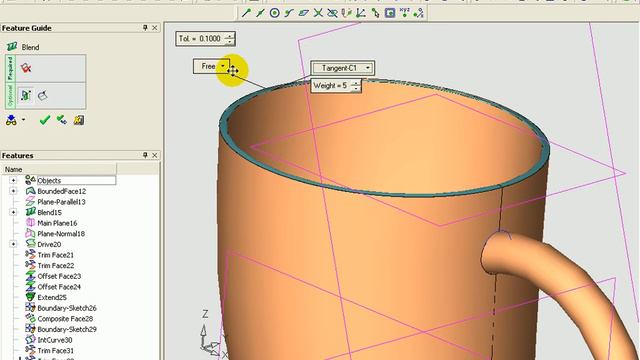Adjust the Tol value stepper
The width and height of the screenshot is (640, 360).
[x=229, y=39]
